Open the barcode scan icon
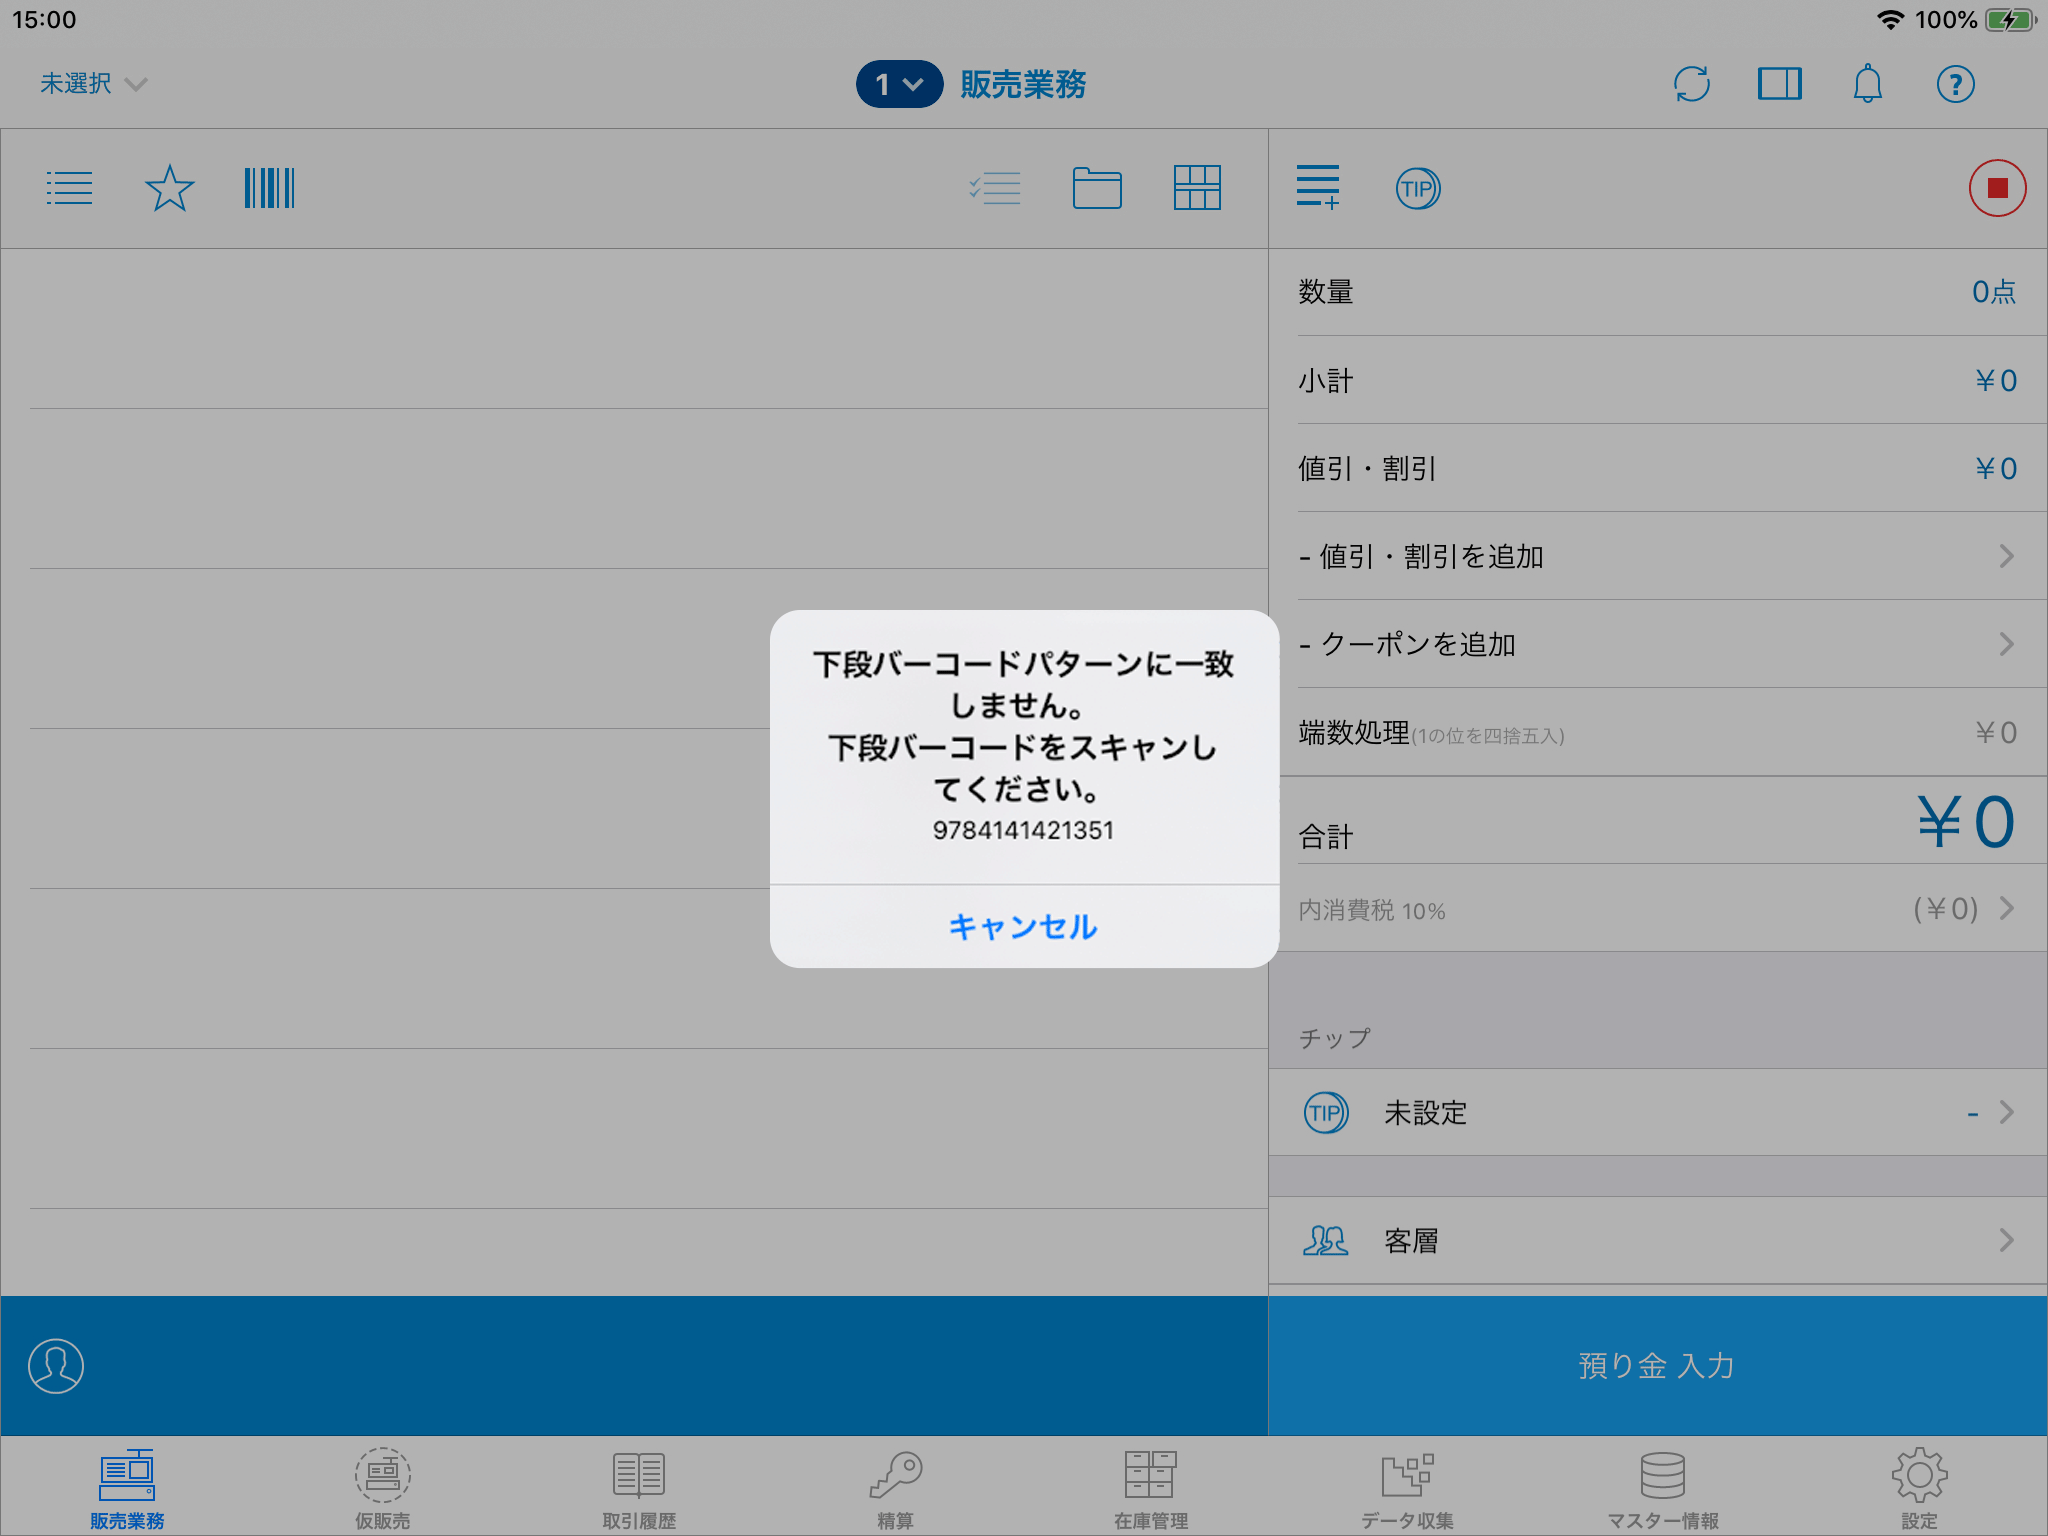This screenshot has width=2048, height=1536. click(269, 188)
